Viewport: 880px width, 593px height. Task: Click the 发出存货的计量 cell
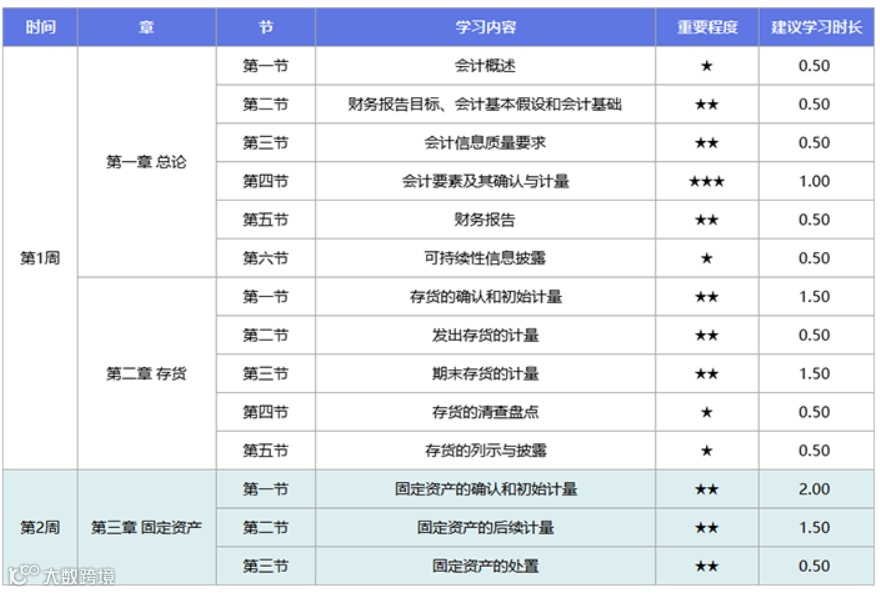point(485,335)
